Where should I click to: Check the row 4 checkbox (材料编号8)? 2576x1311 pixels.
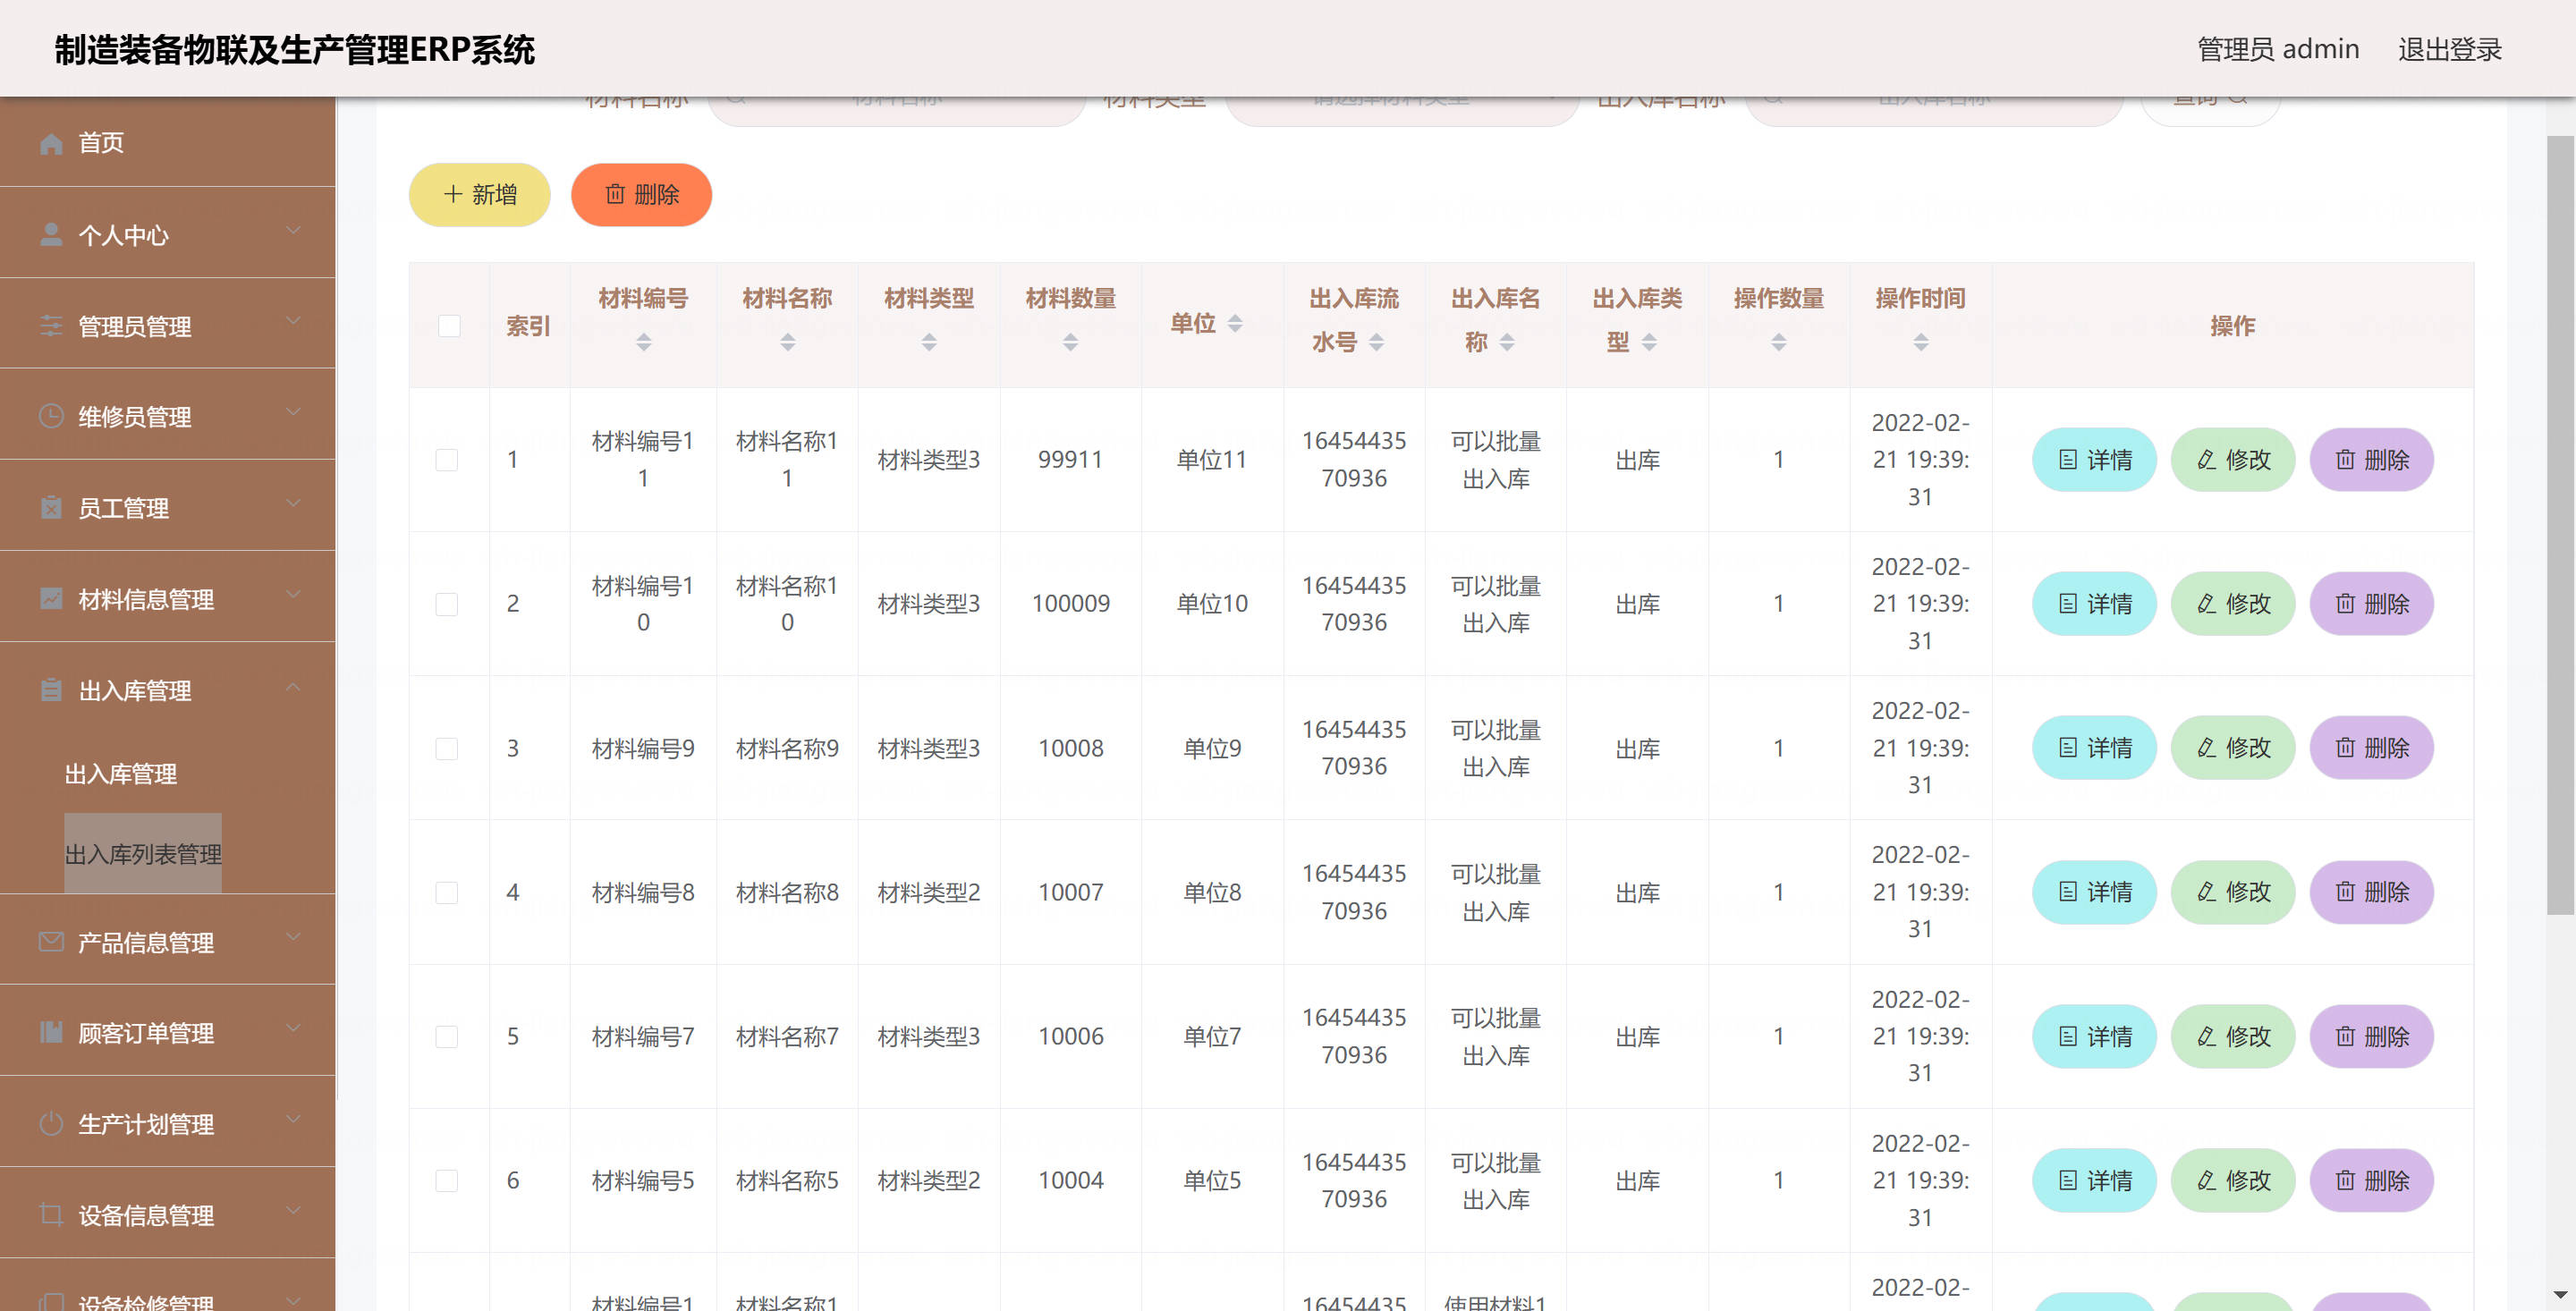(x=447, y=892)
